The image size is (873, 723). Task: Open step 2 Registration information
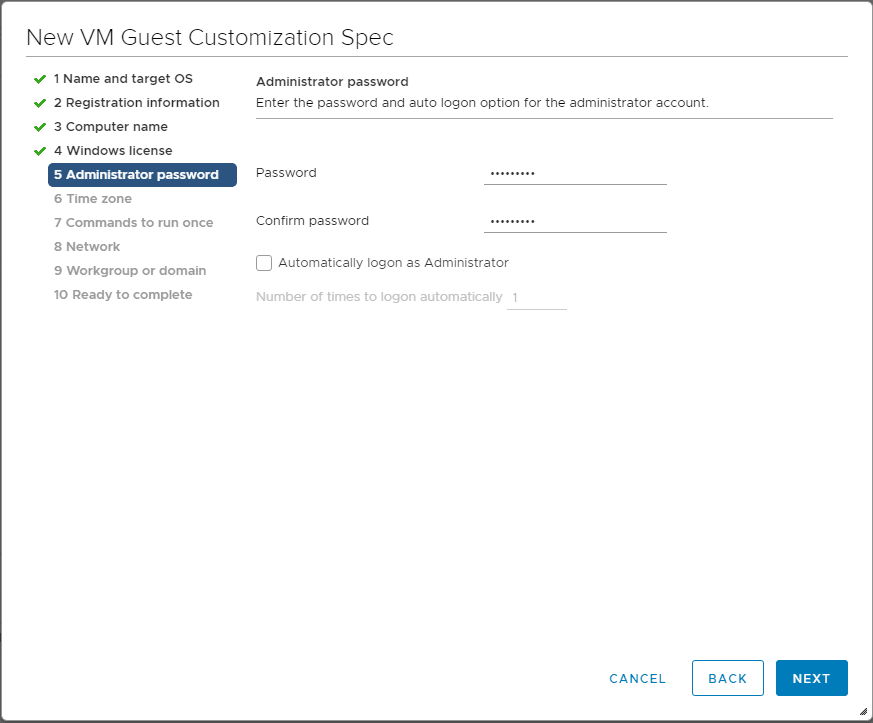[x=136, y=103]
